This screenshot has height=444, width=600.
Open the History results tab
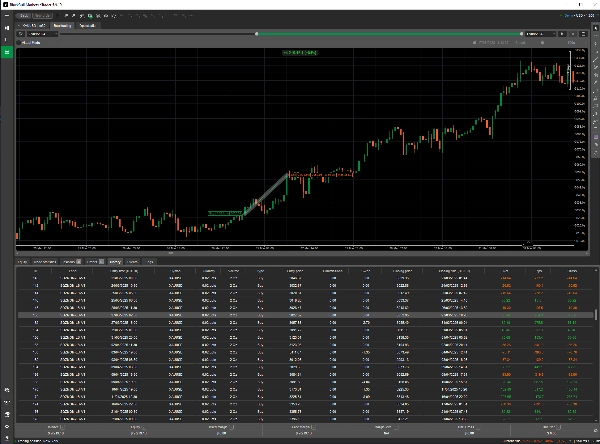point(115,262)
